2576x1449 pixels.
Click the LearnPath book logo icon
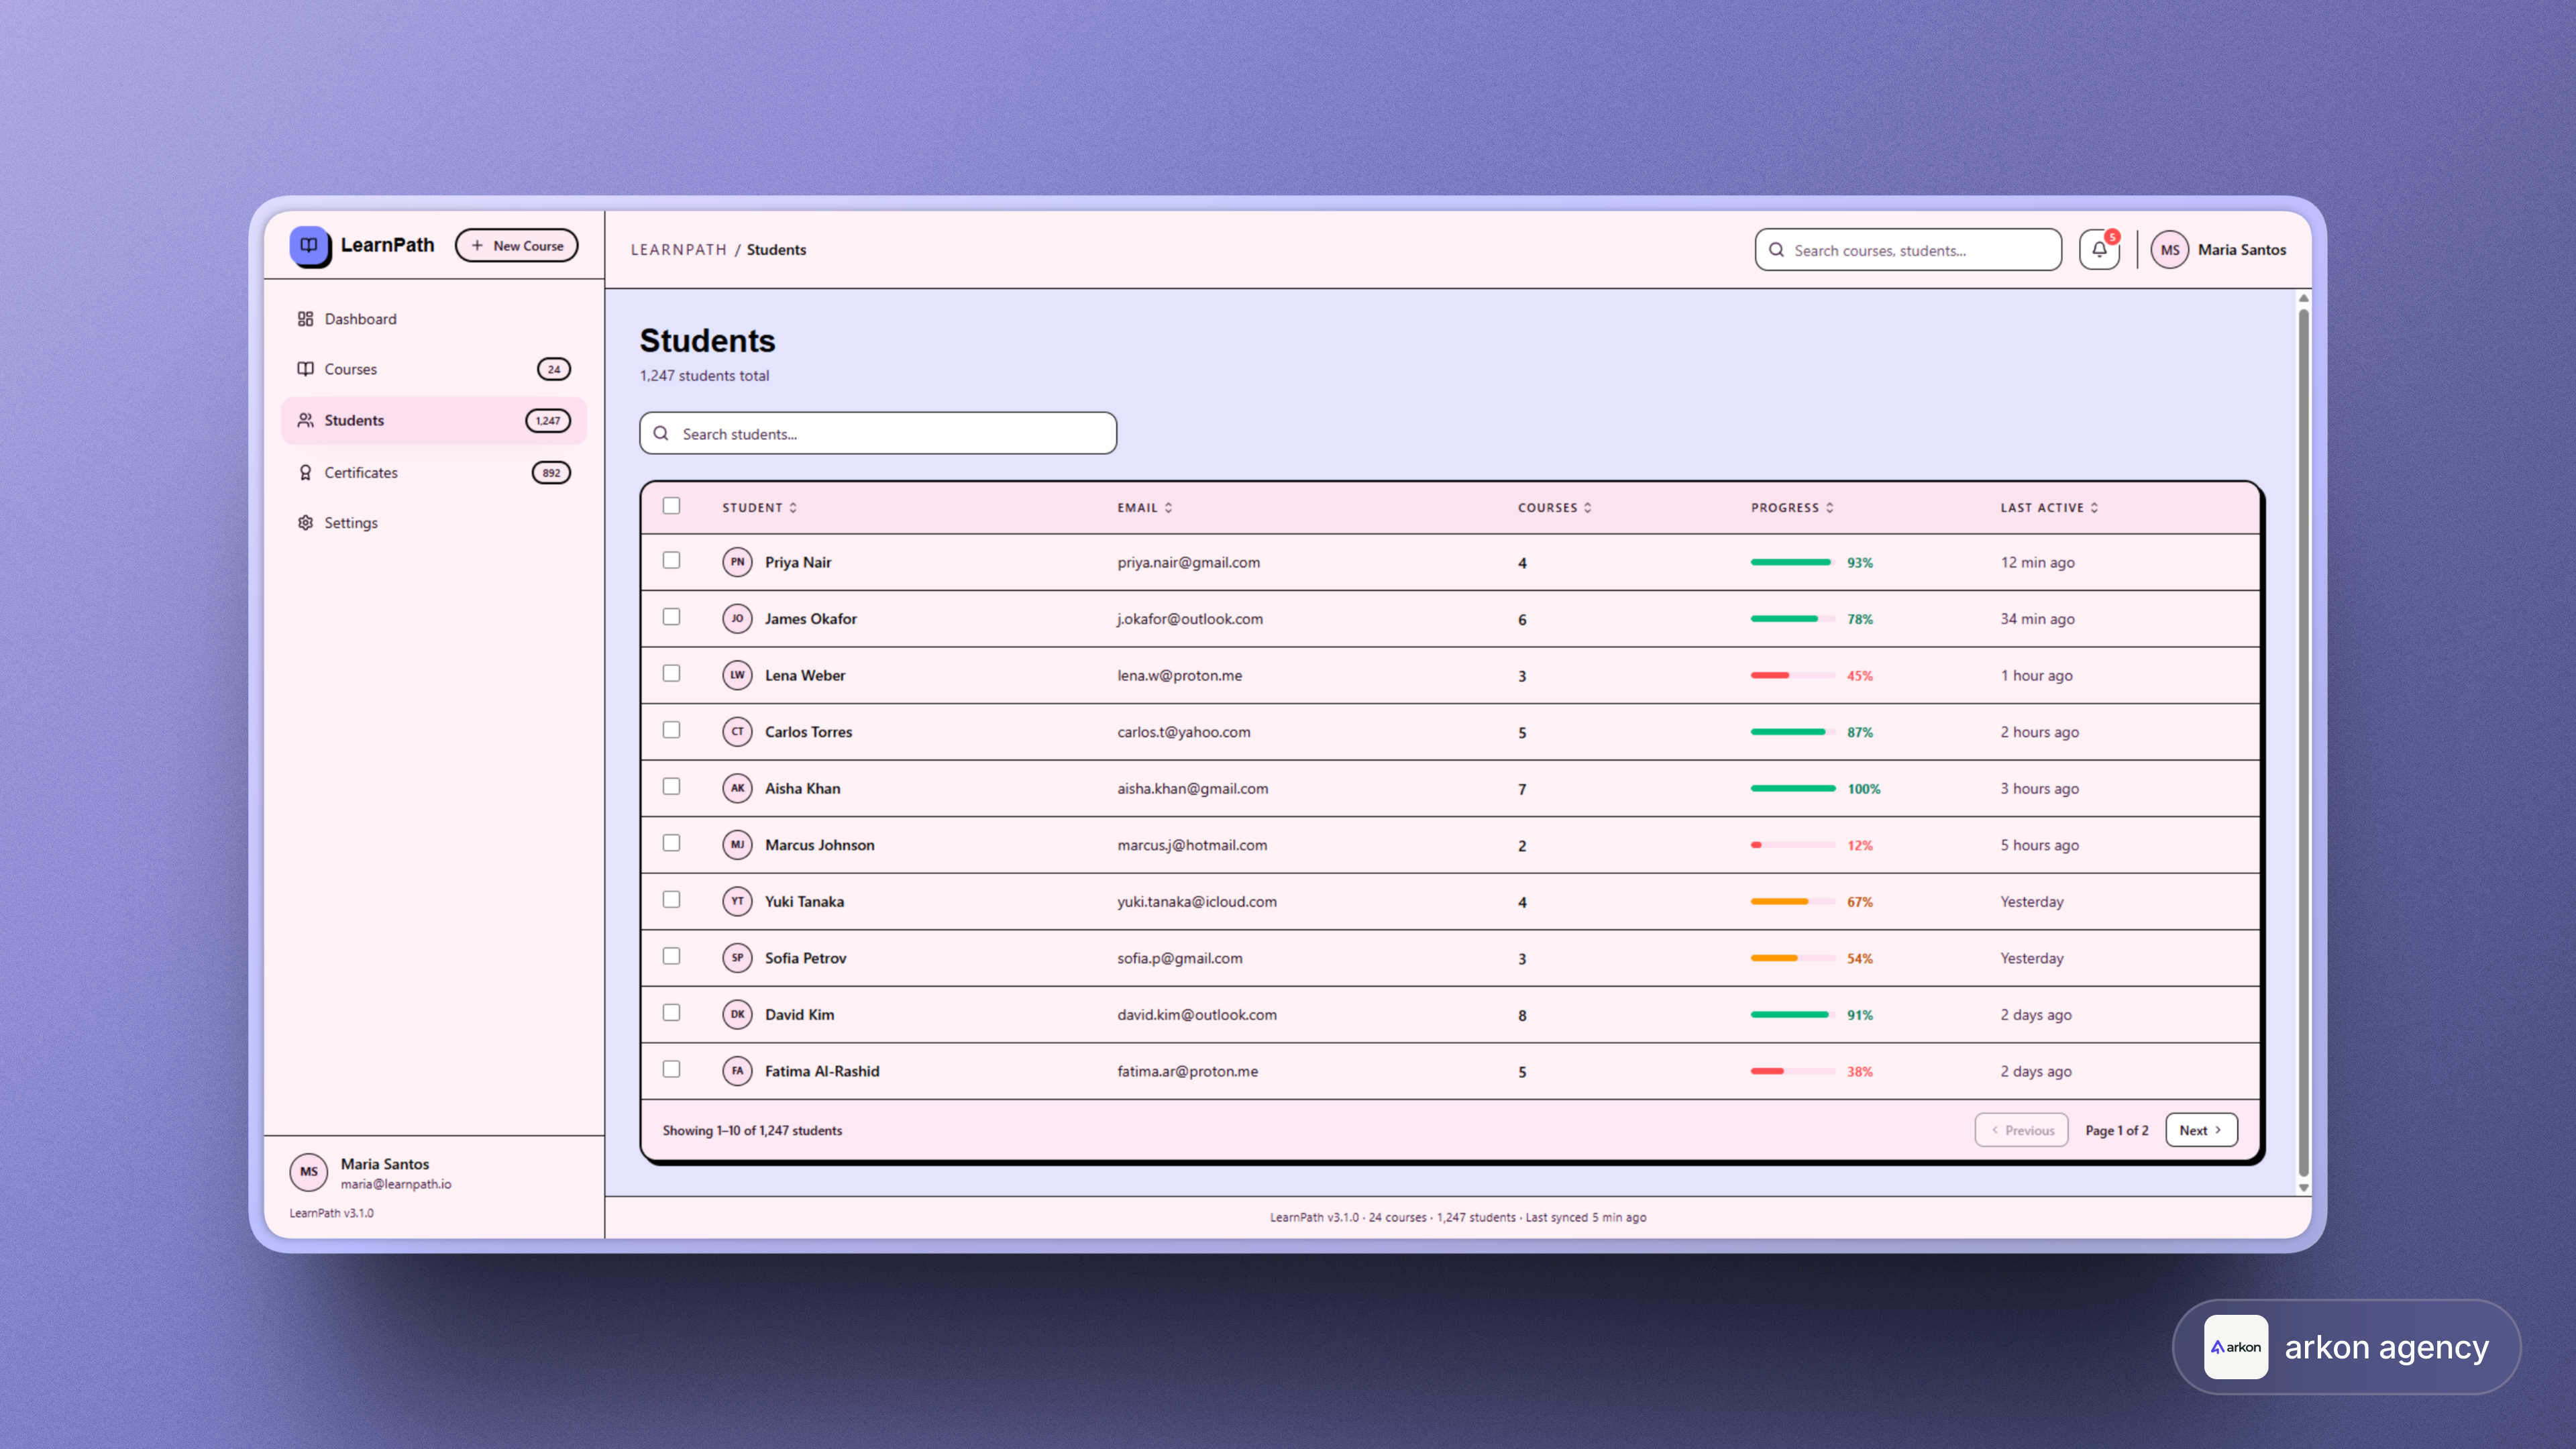[x=309, y=245]
